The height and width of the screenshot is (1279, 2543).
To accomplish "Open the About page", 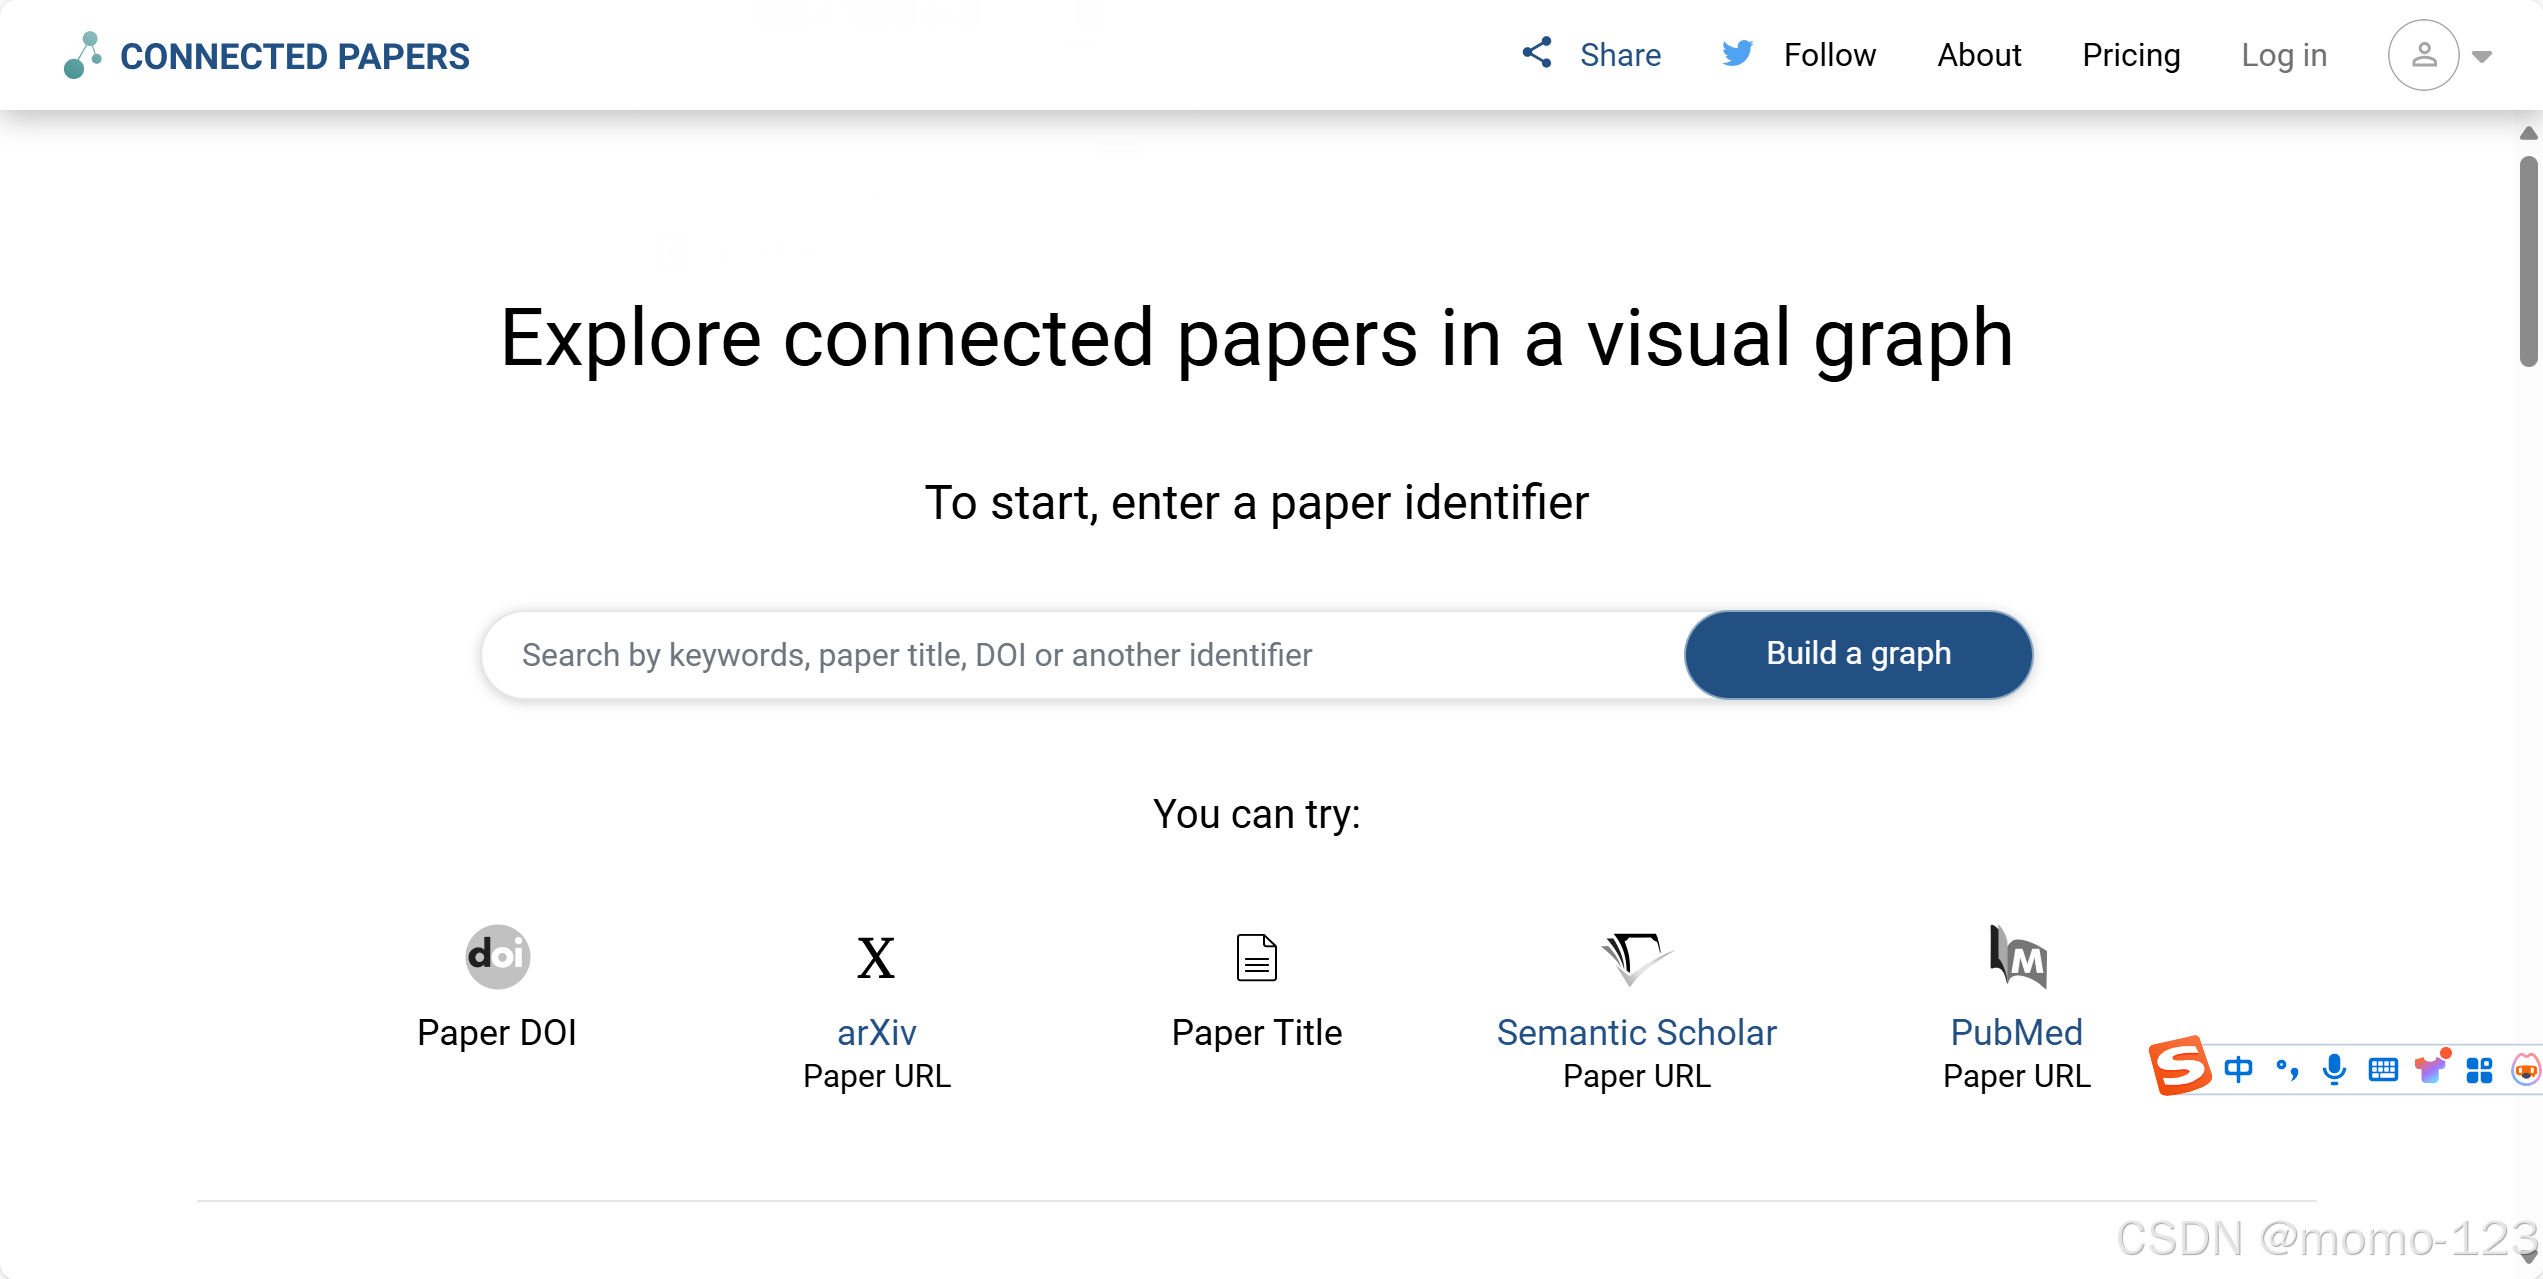I will (1979, 55).
